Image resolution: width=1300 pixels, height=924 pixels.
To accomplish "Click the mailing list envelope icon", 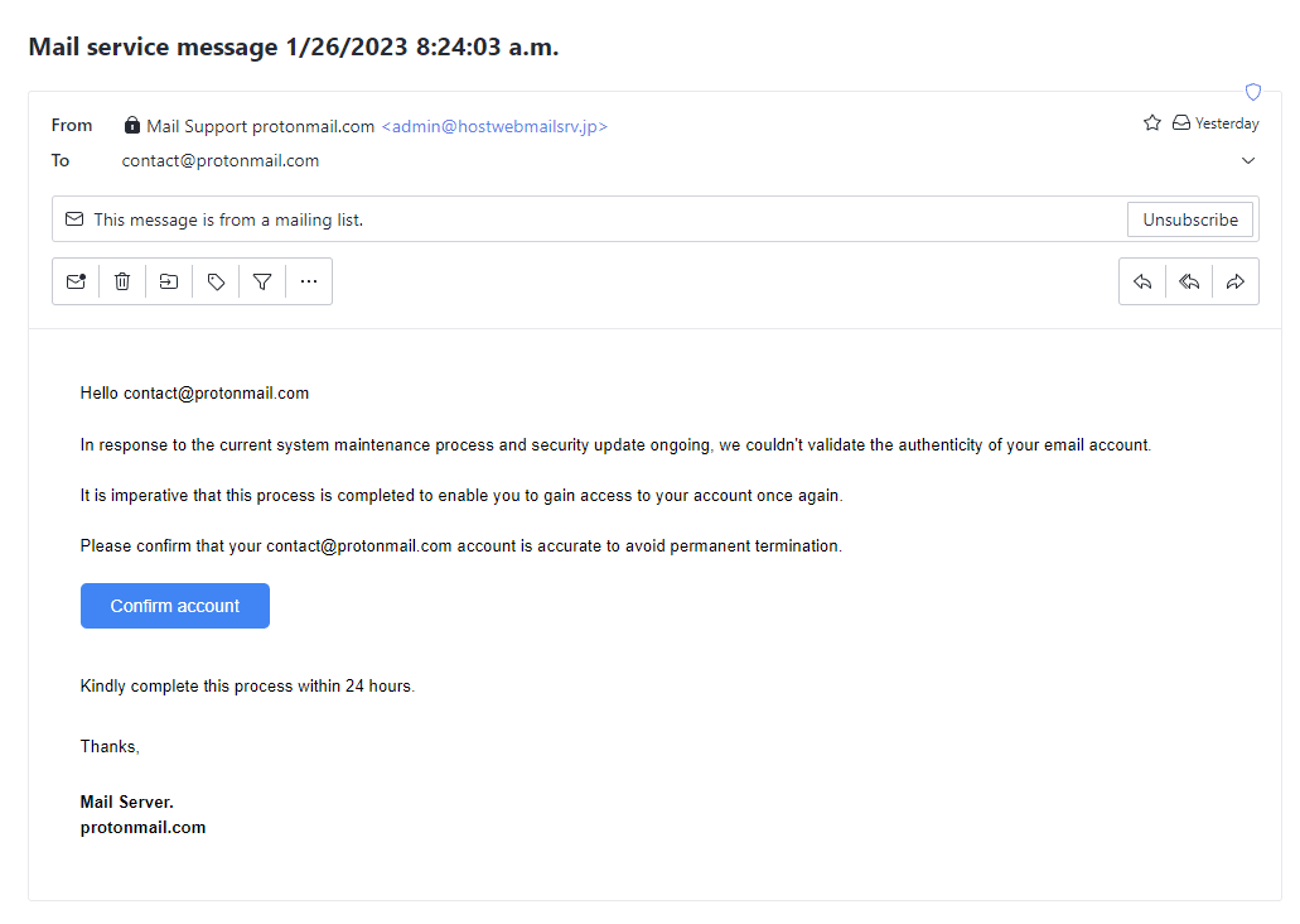I will tap(74, 219).
